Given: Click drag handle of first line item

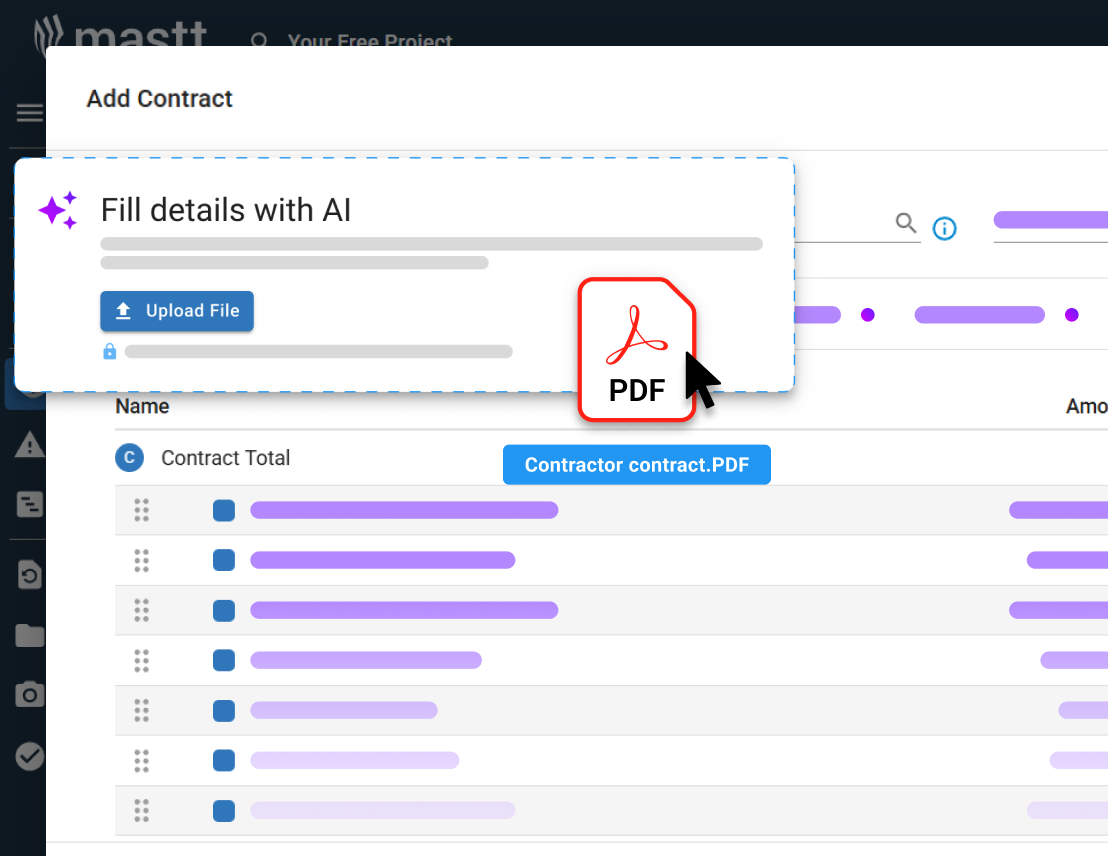Looking at the screenshot, I should (x=141, y=510).
